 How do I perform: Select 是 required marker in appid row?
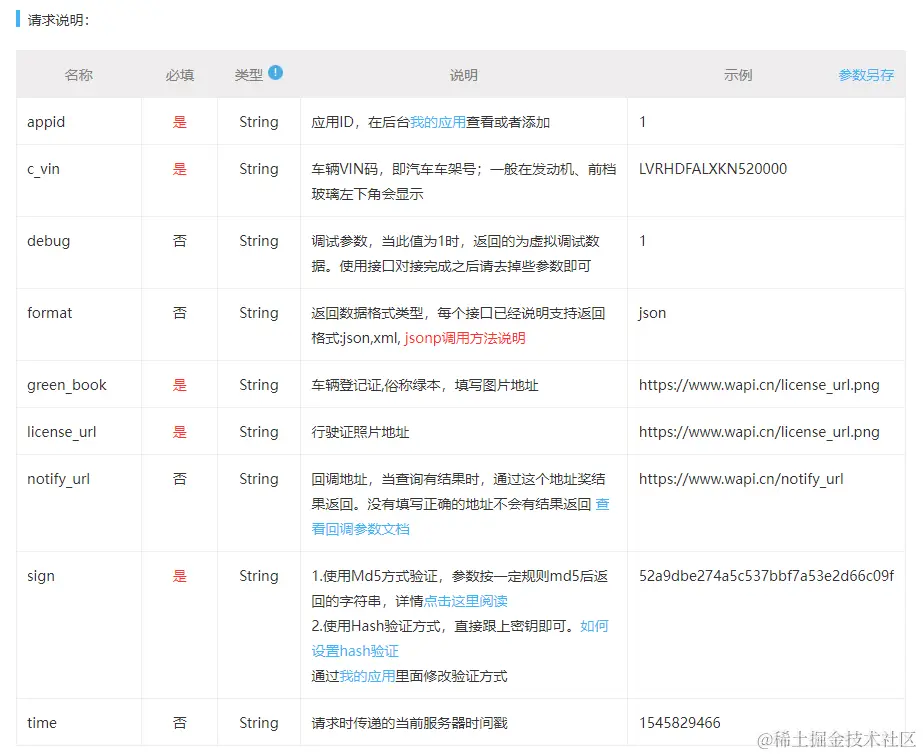180,122
